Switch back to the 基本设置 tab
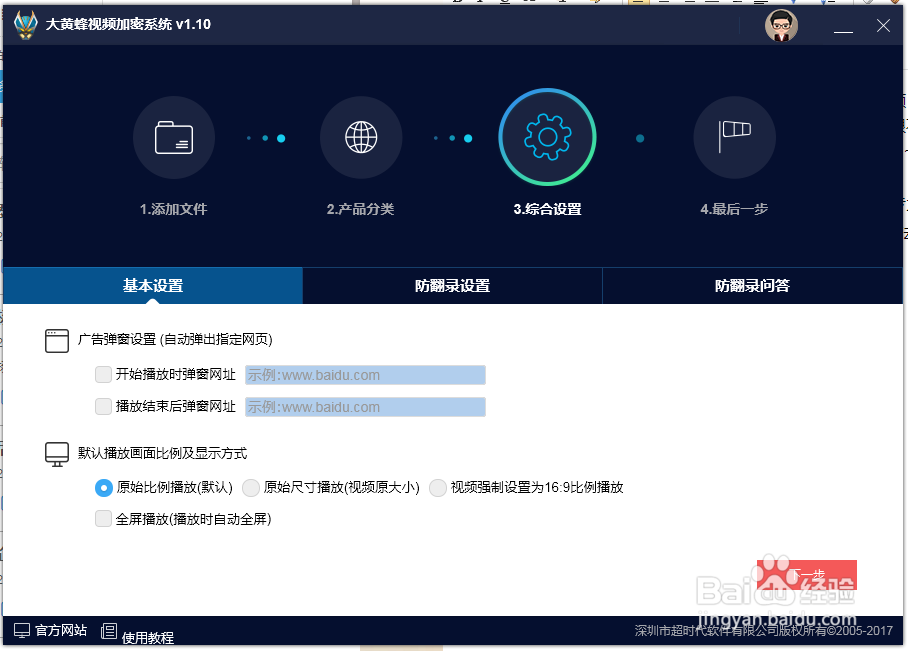 pos(151,285)
